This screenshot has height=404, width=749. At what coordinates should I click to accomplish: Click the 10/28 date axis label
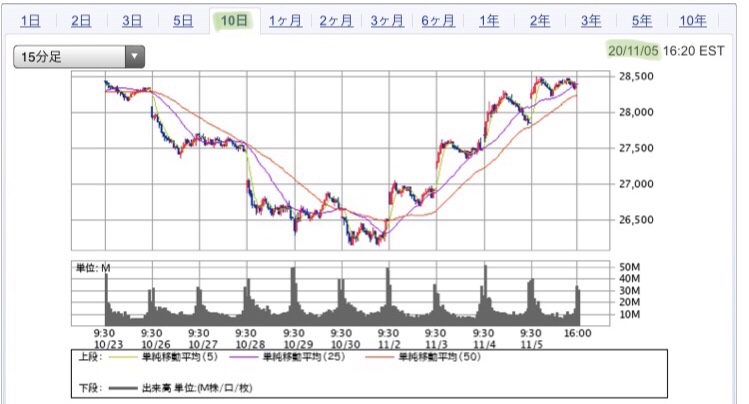[250, 344]
